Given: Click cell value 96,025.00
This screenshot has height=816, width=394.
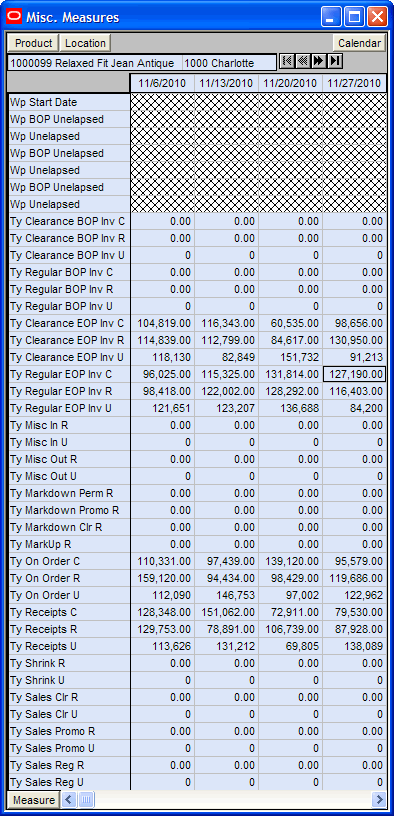Looking at the screenshot, I should 162,375.
